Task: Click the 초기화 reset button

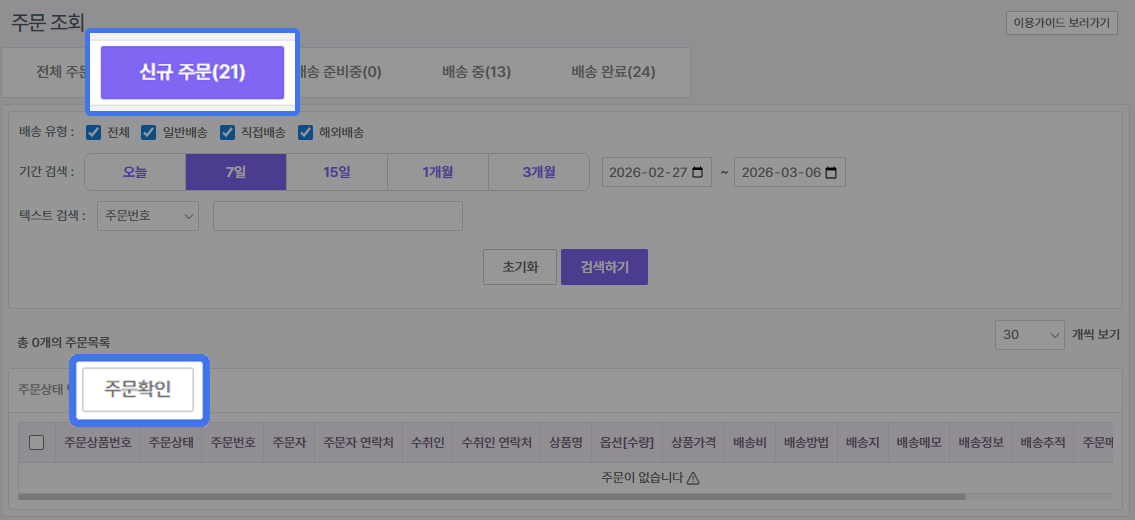Action: 520,267
